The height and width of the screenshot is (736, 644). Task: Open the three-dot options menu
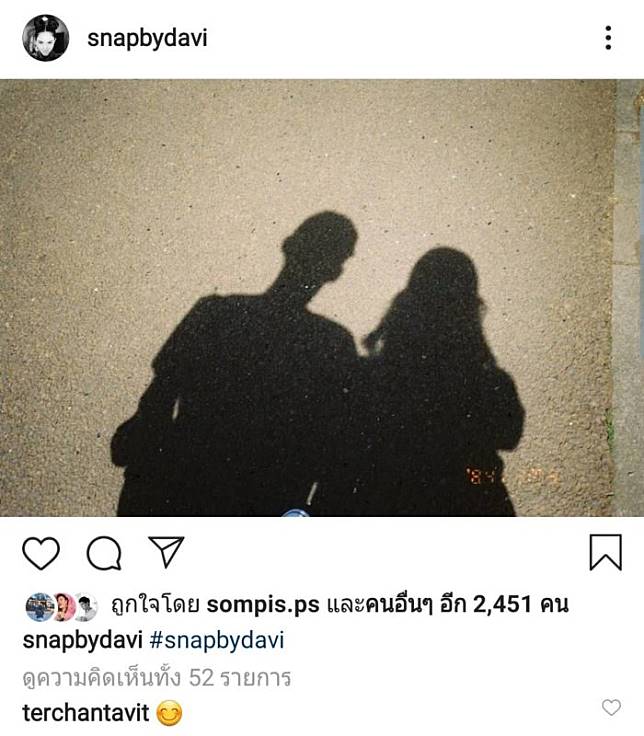(x=608, y=38)
